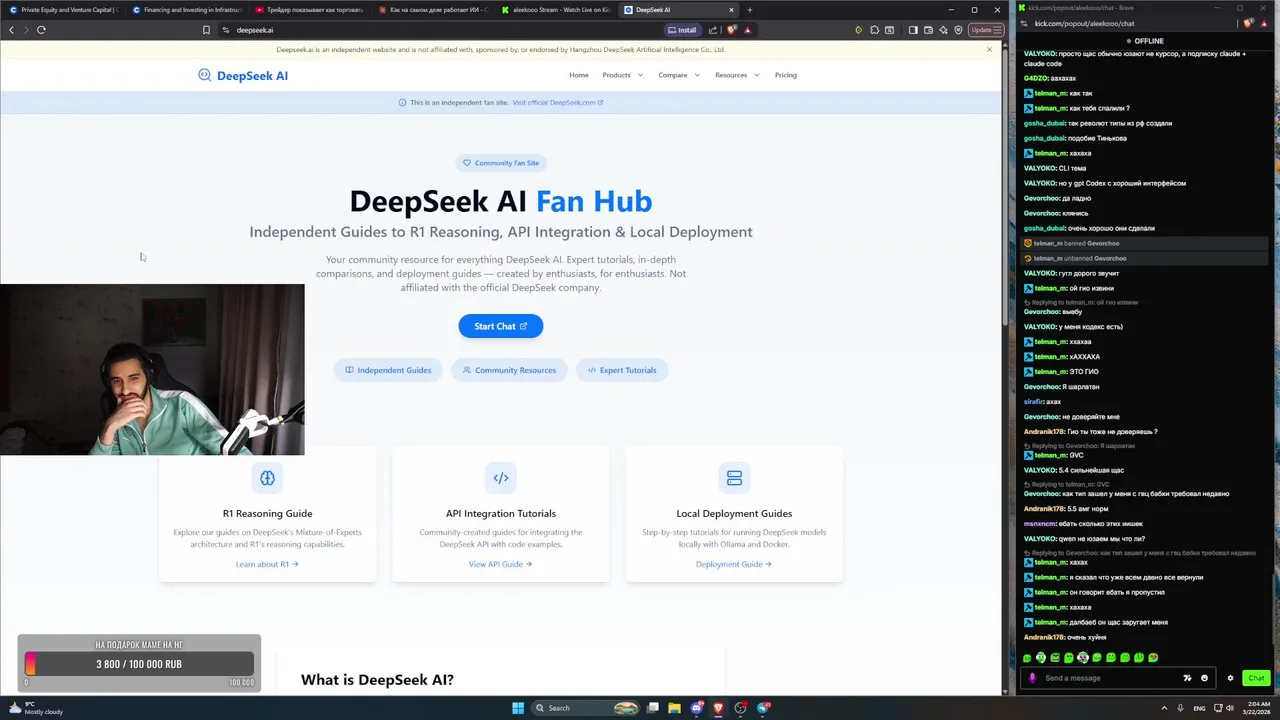Open chat settings gear icon

(x=1231, y=678)
